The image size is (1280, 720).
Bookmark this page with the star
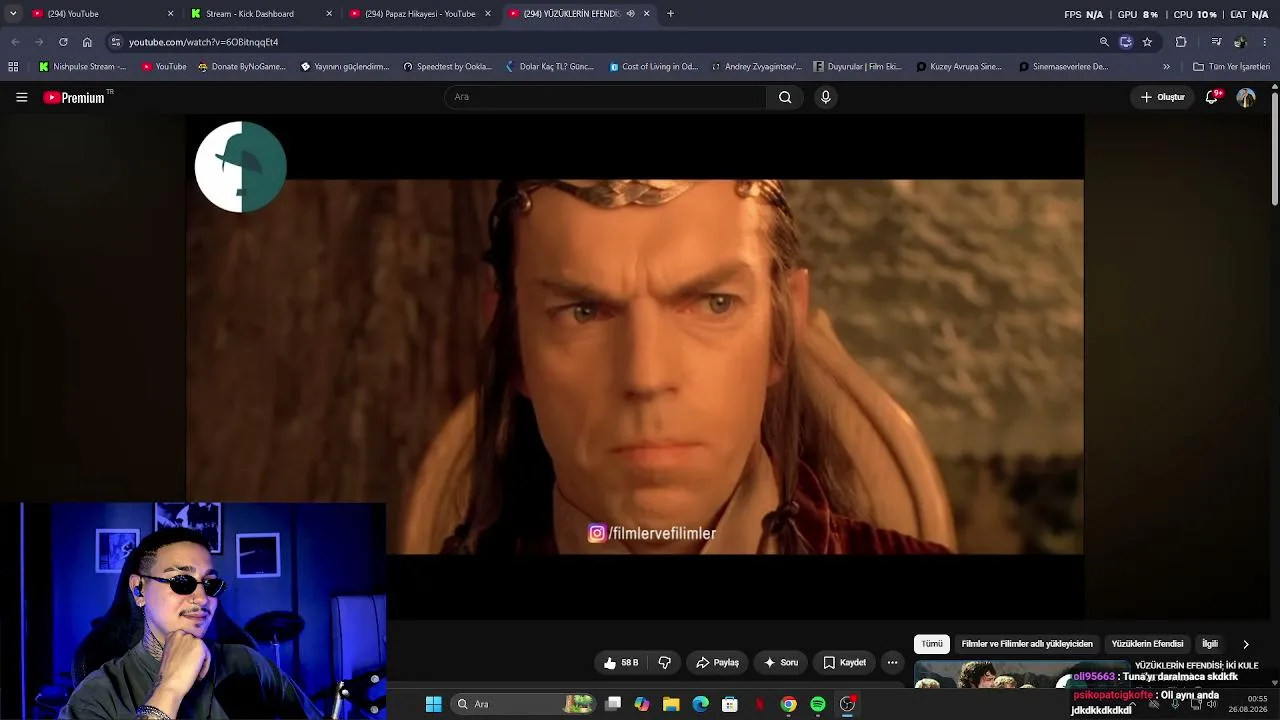pyautogui.click(x=1147, y=42)
